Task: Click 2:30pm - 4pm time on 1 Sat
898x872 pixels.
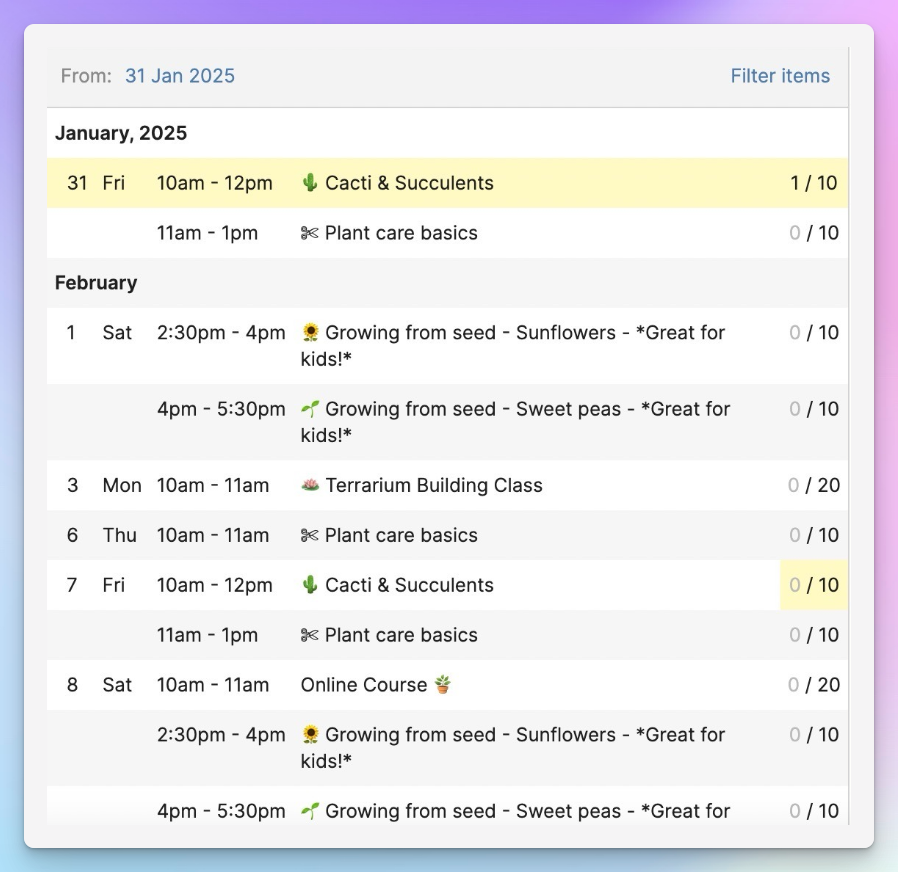Action: (x=221, y=332)
